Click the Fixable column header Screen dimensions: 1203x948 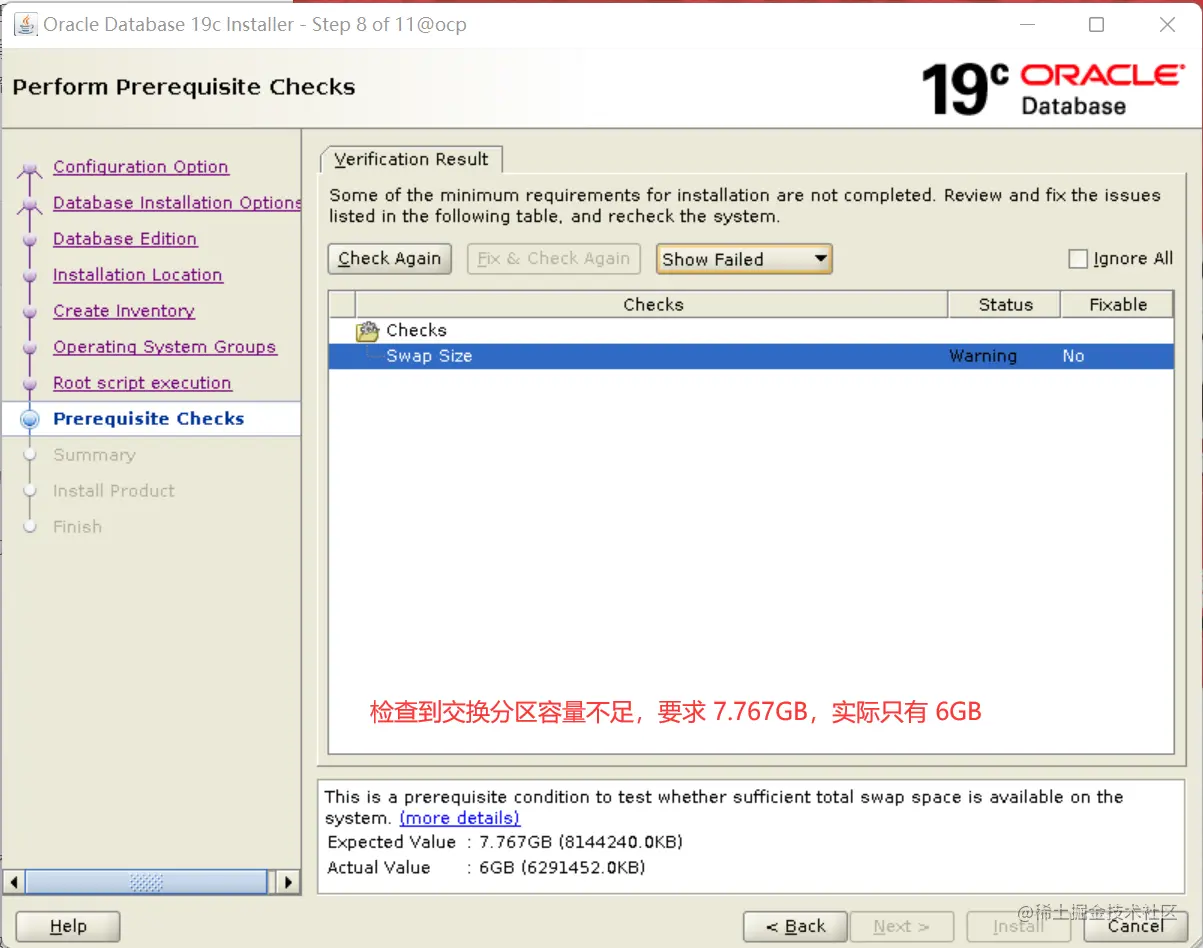point(1118,305)
